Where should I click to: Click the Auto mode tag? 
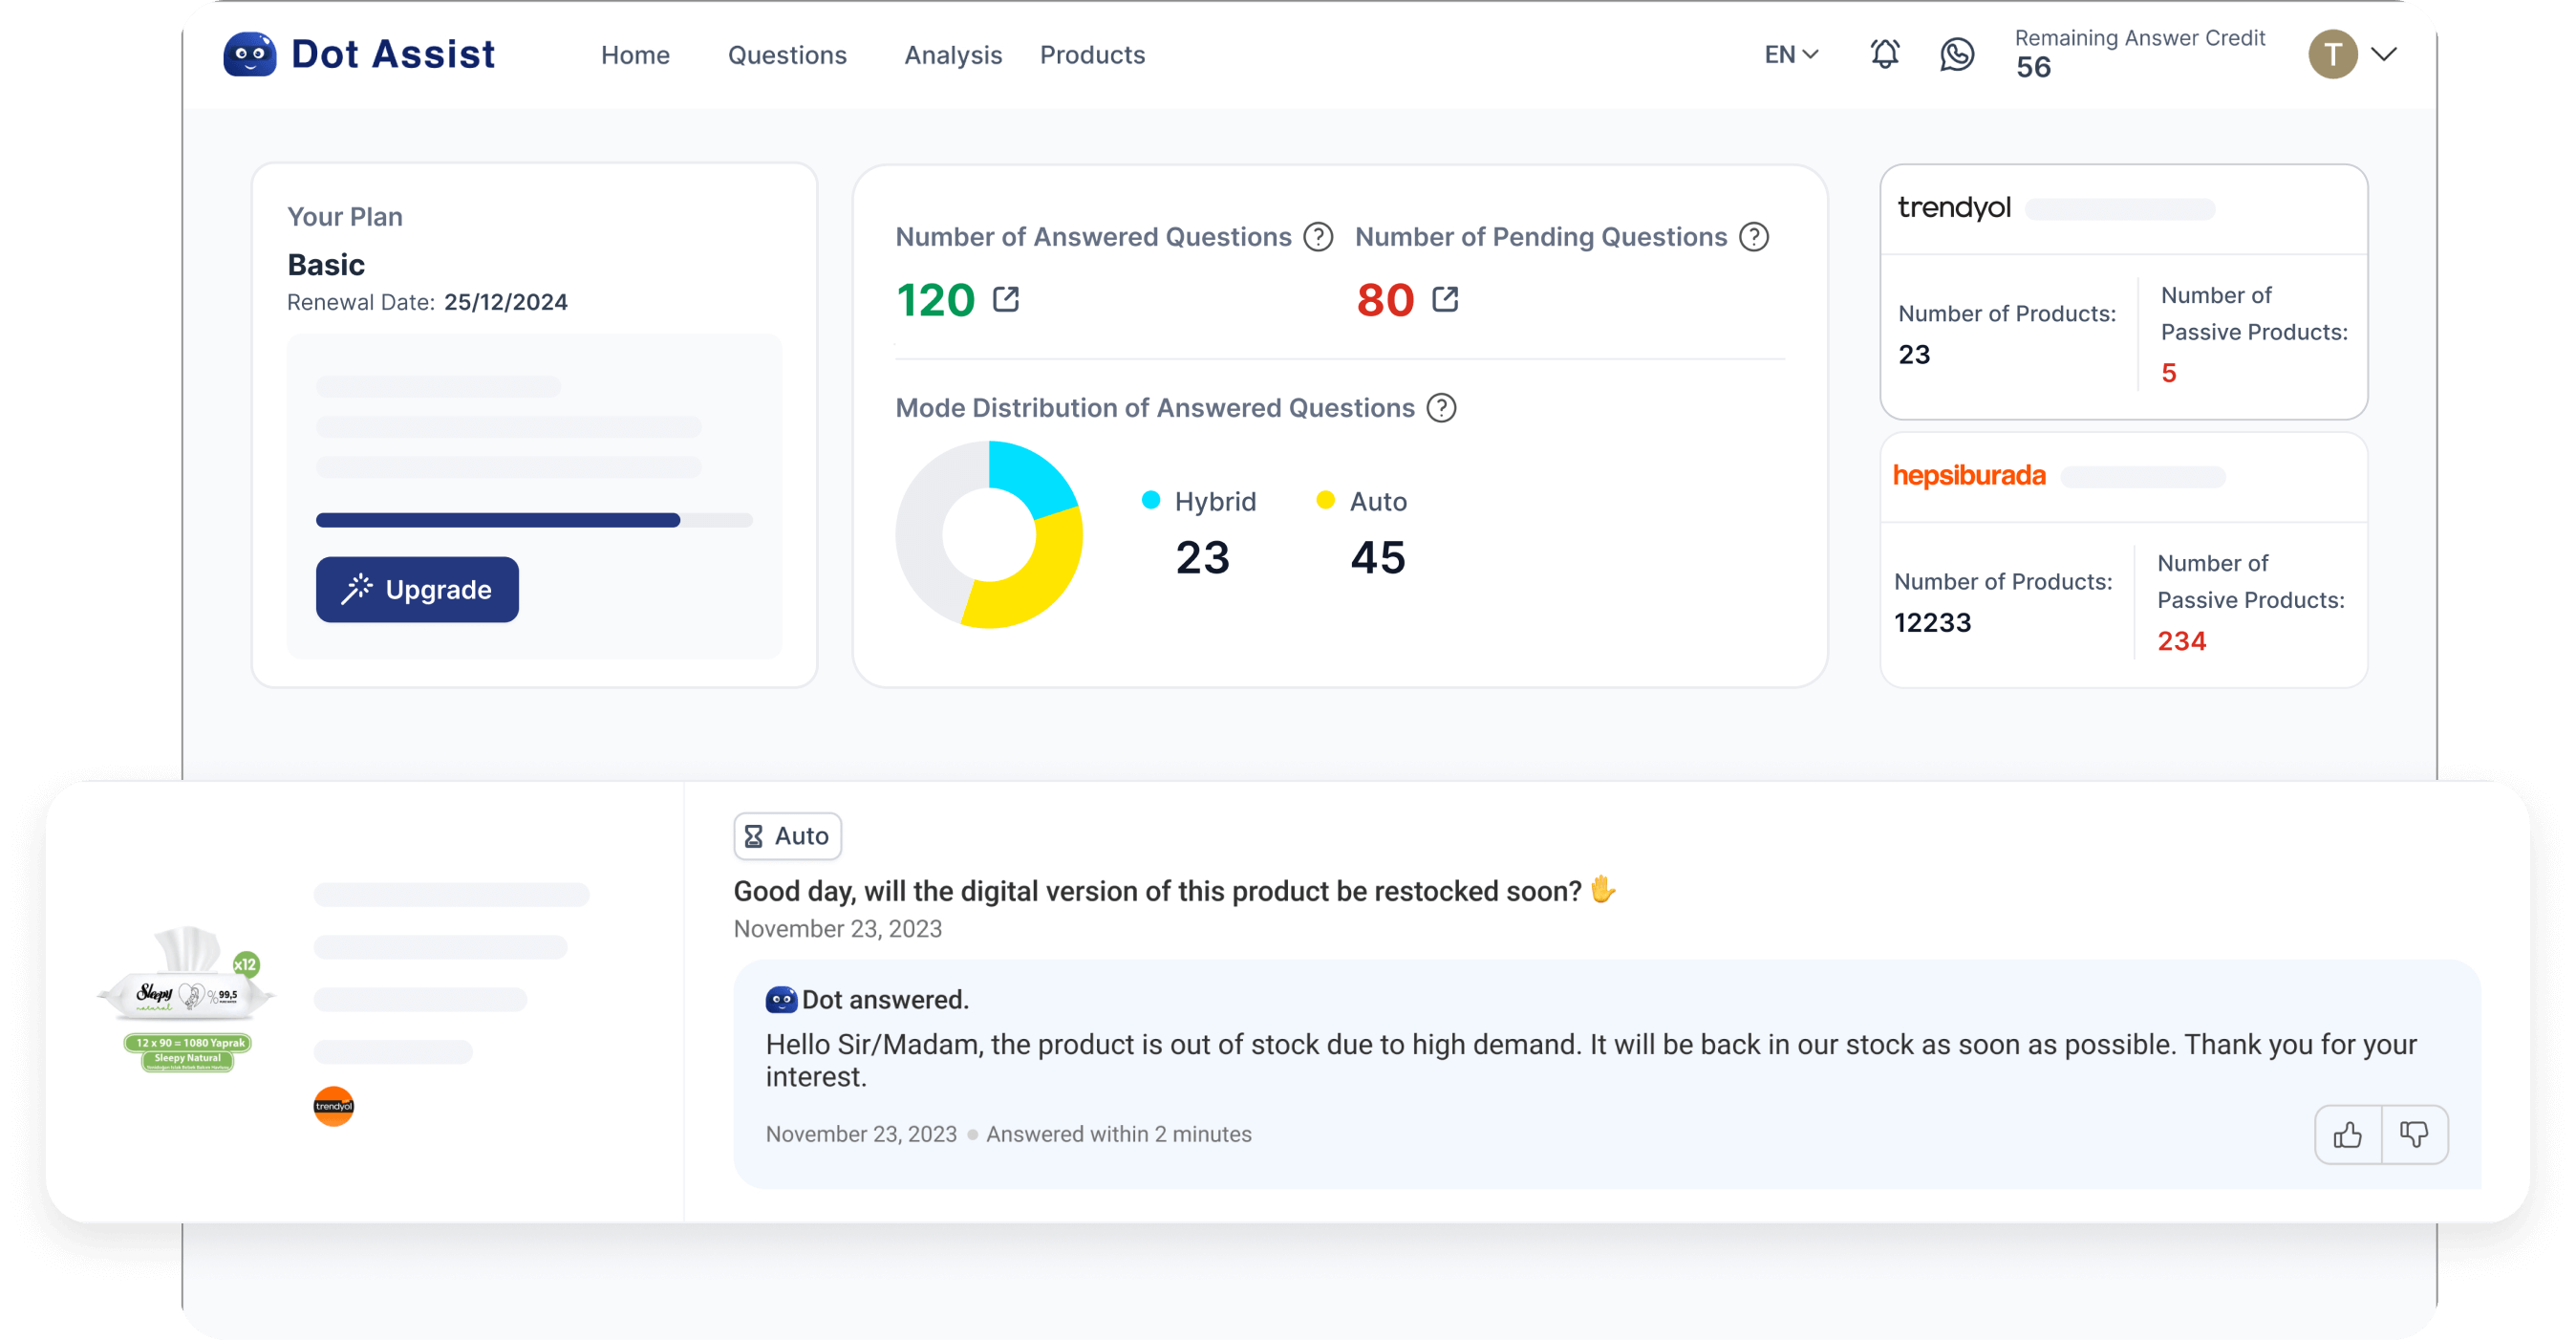787,836
